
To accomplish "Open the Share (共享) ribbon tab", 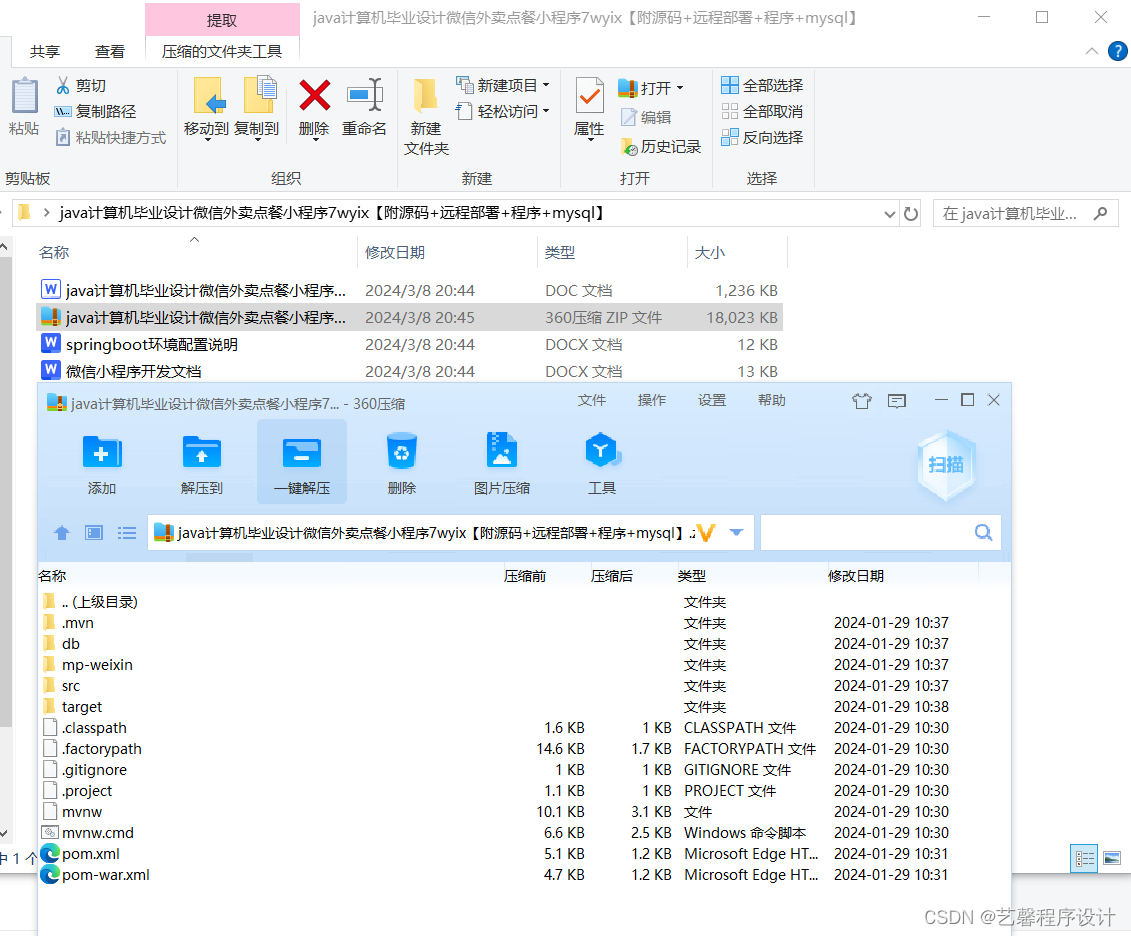I will tap(45, 52).
